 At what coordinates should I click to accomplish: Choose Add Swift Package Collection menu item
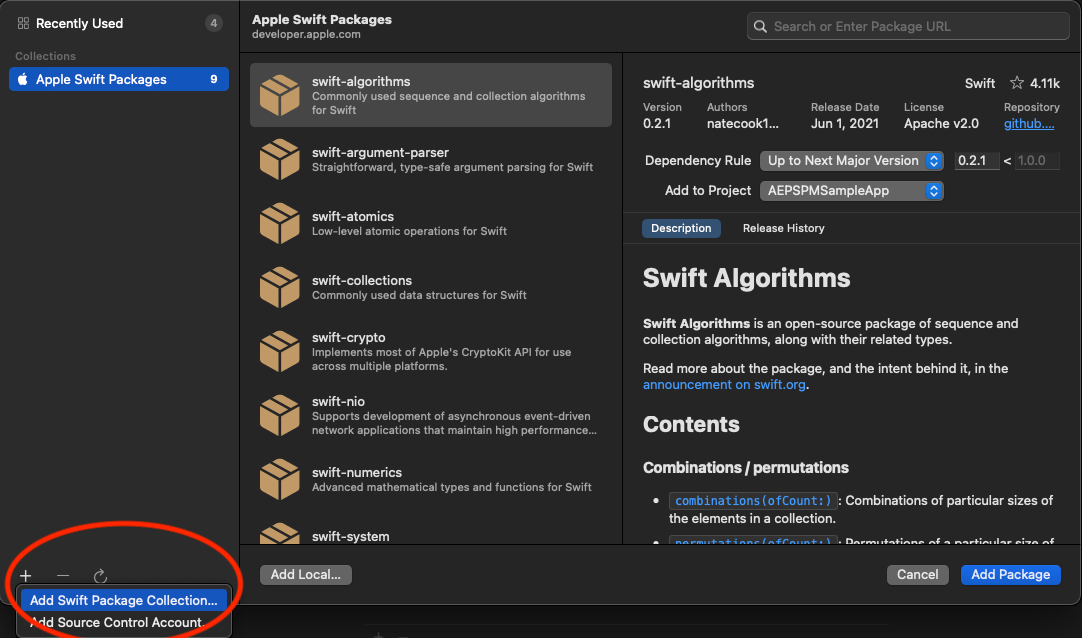click(x=124, y=600)
